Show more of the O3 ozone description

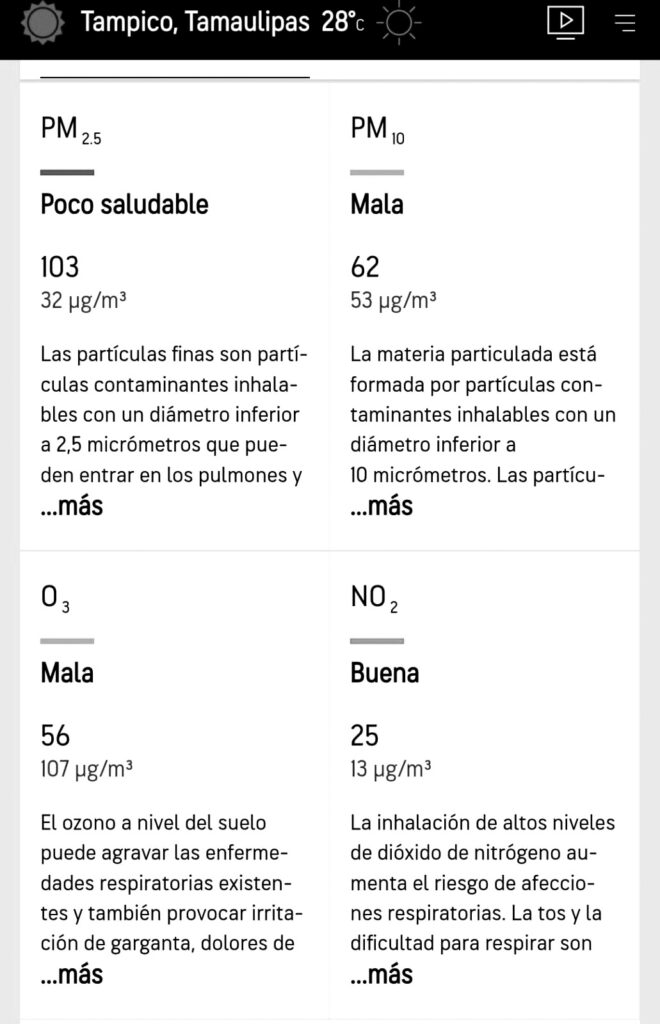tap(72, 974)
